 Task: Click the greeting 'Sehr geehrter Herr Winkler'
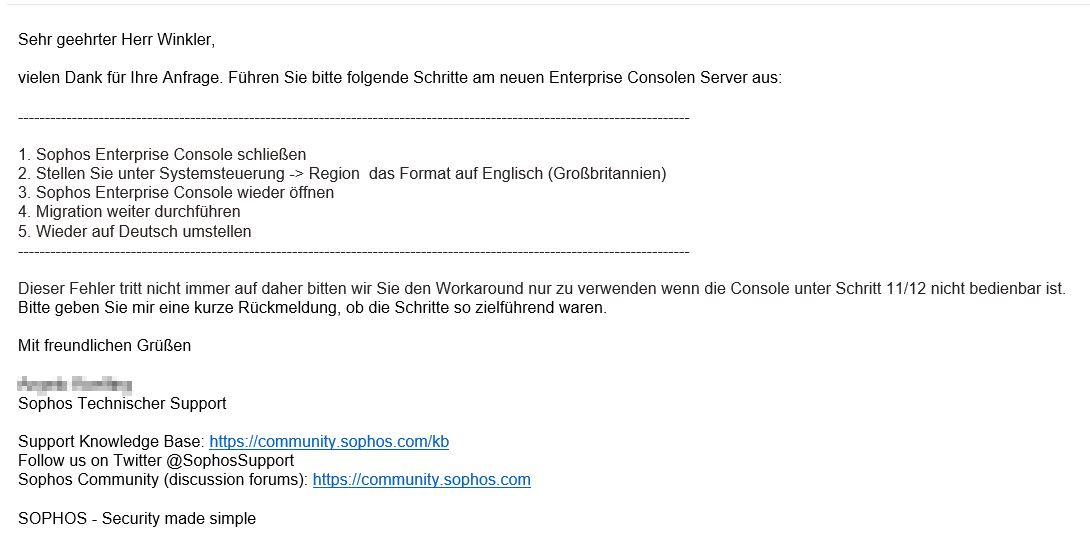pyautogui.click(x=117, y=40)
